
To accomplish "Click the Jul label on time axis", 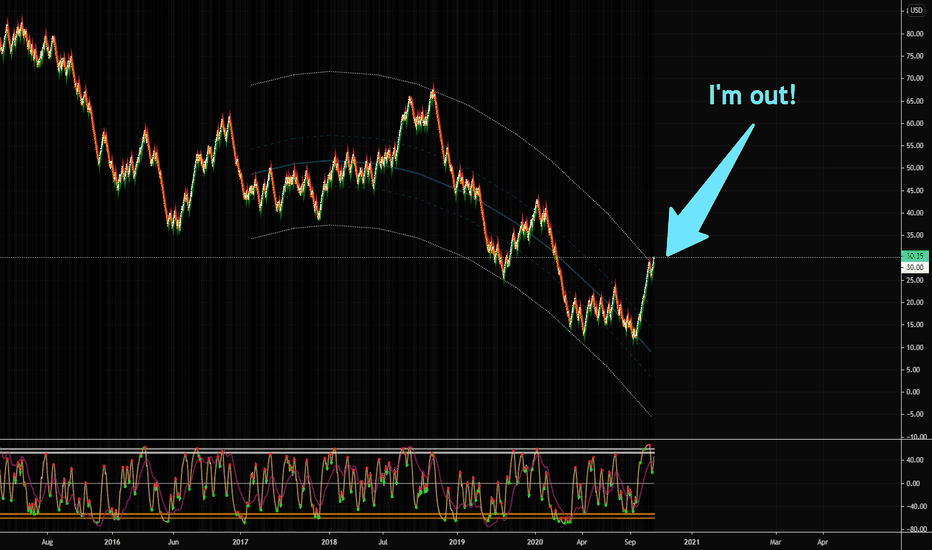I will (x=383, y=542).
